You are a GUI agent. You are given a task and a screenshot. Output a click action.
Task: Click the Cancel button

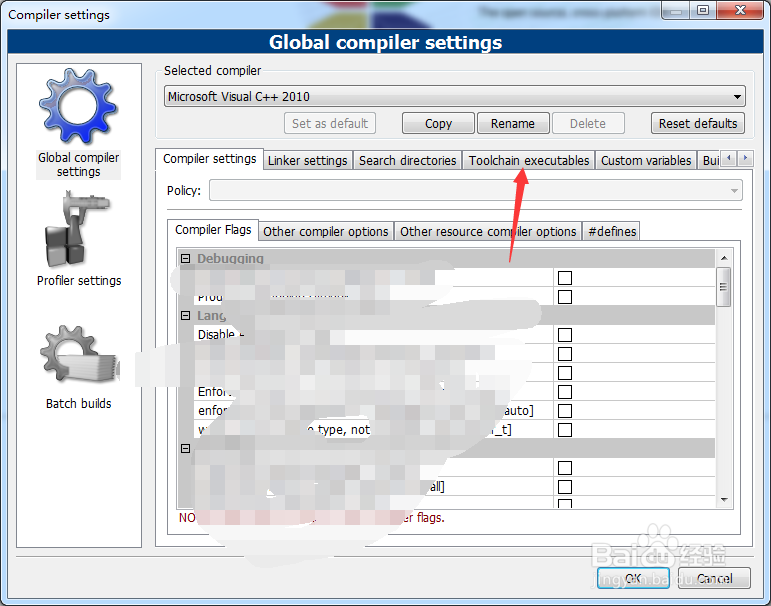point(714,578)
